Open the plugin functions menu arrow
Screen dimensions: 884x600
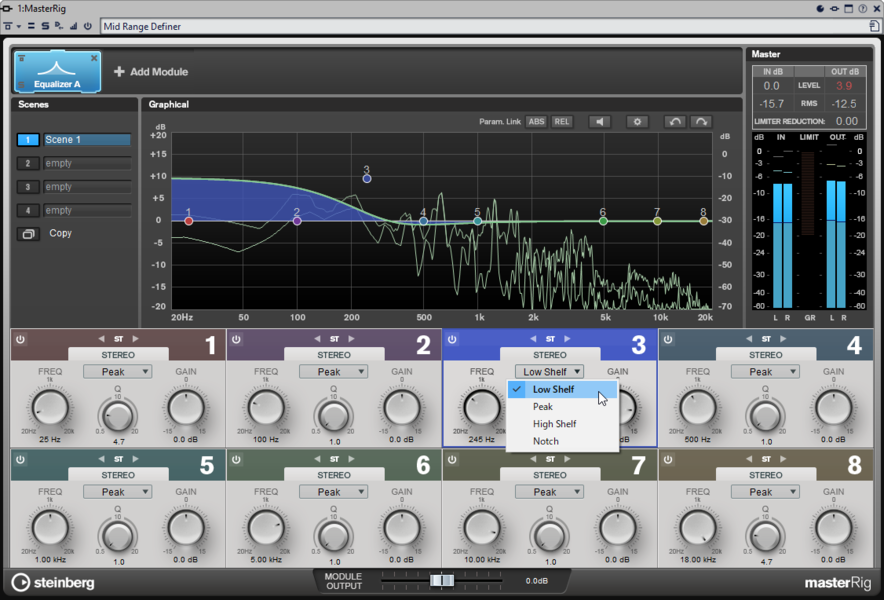tap(19, 27)
